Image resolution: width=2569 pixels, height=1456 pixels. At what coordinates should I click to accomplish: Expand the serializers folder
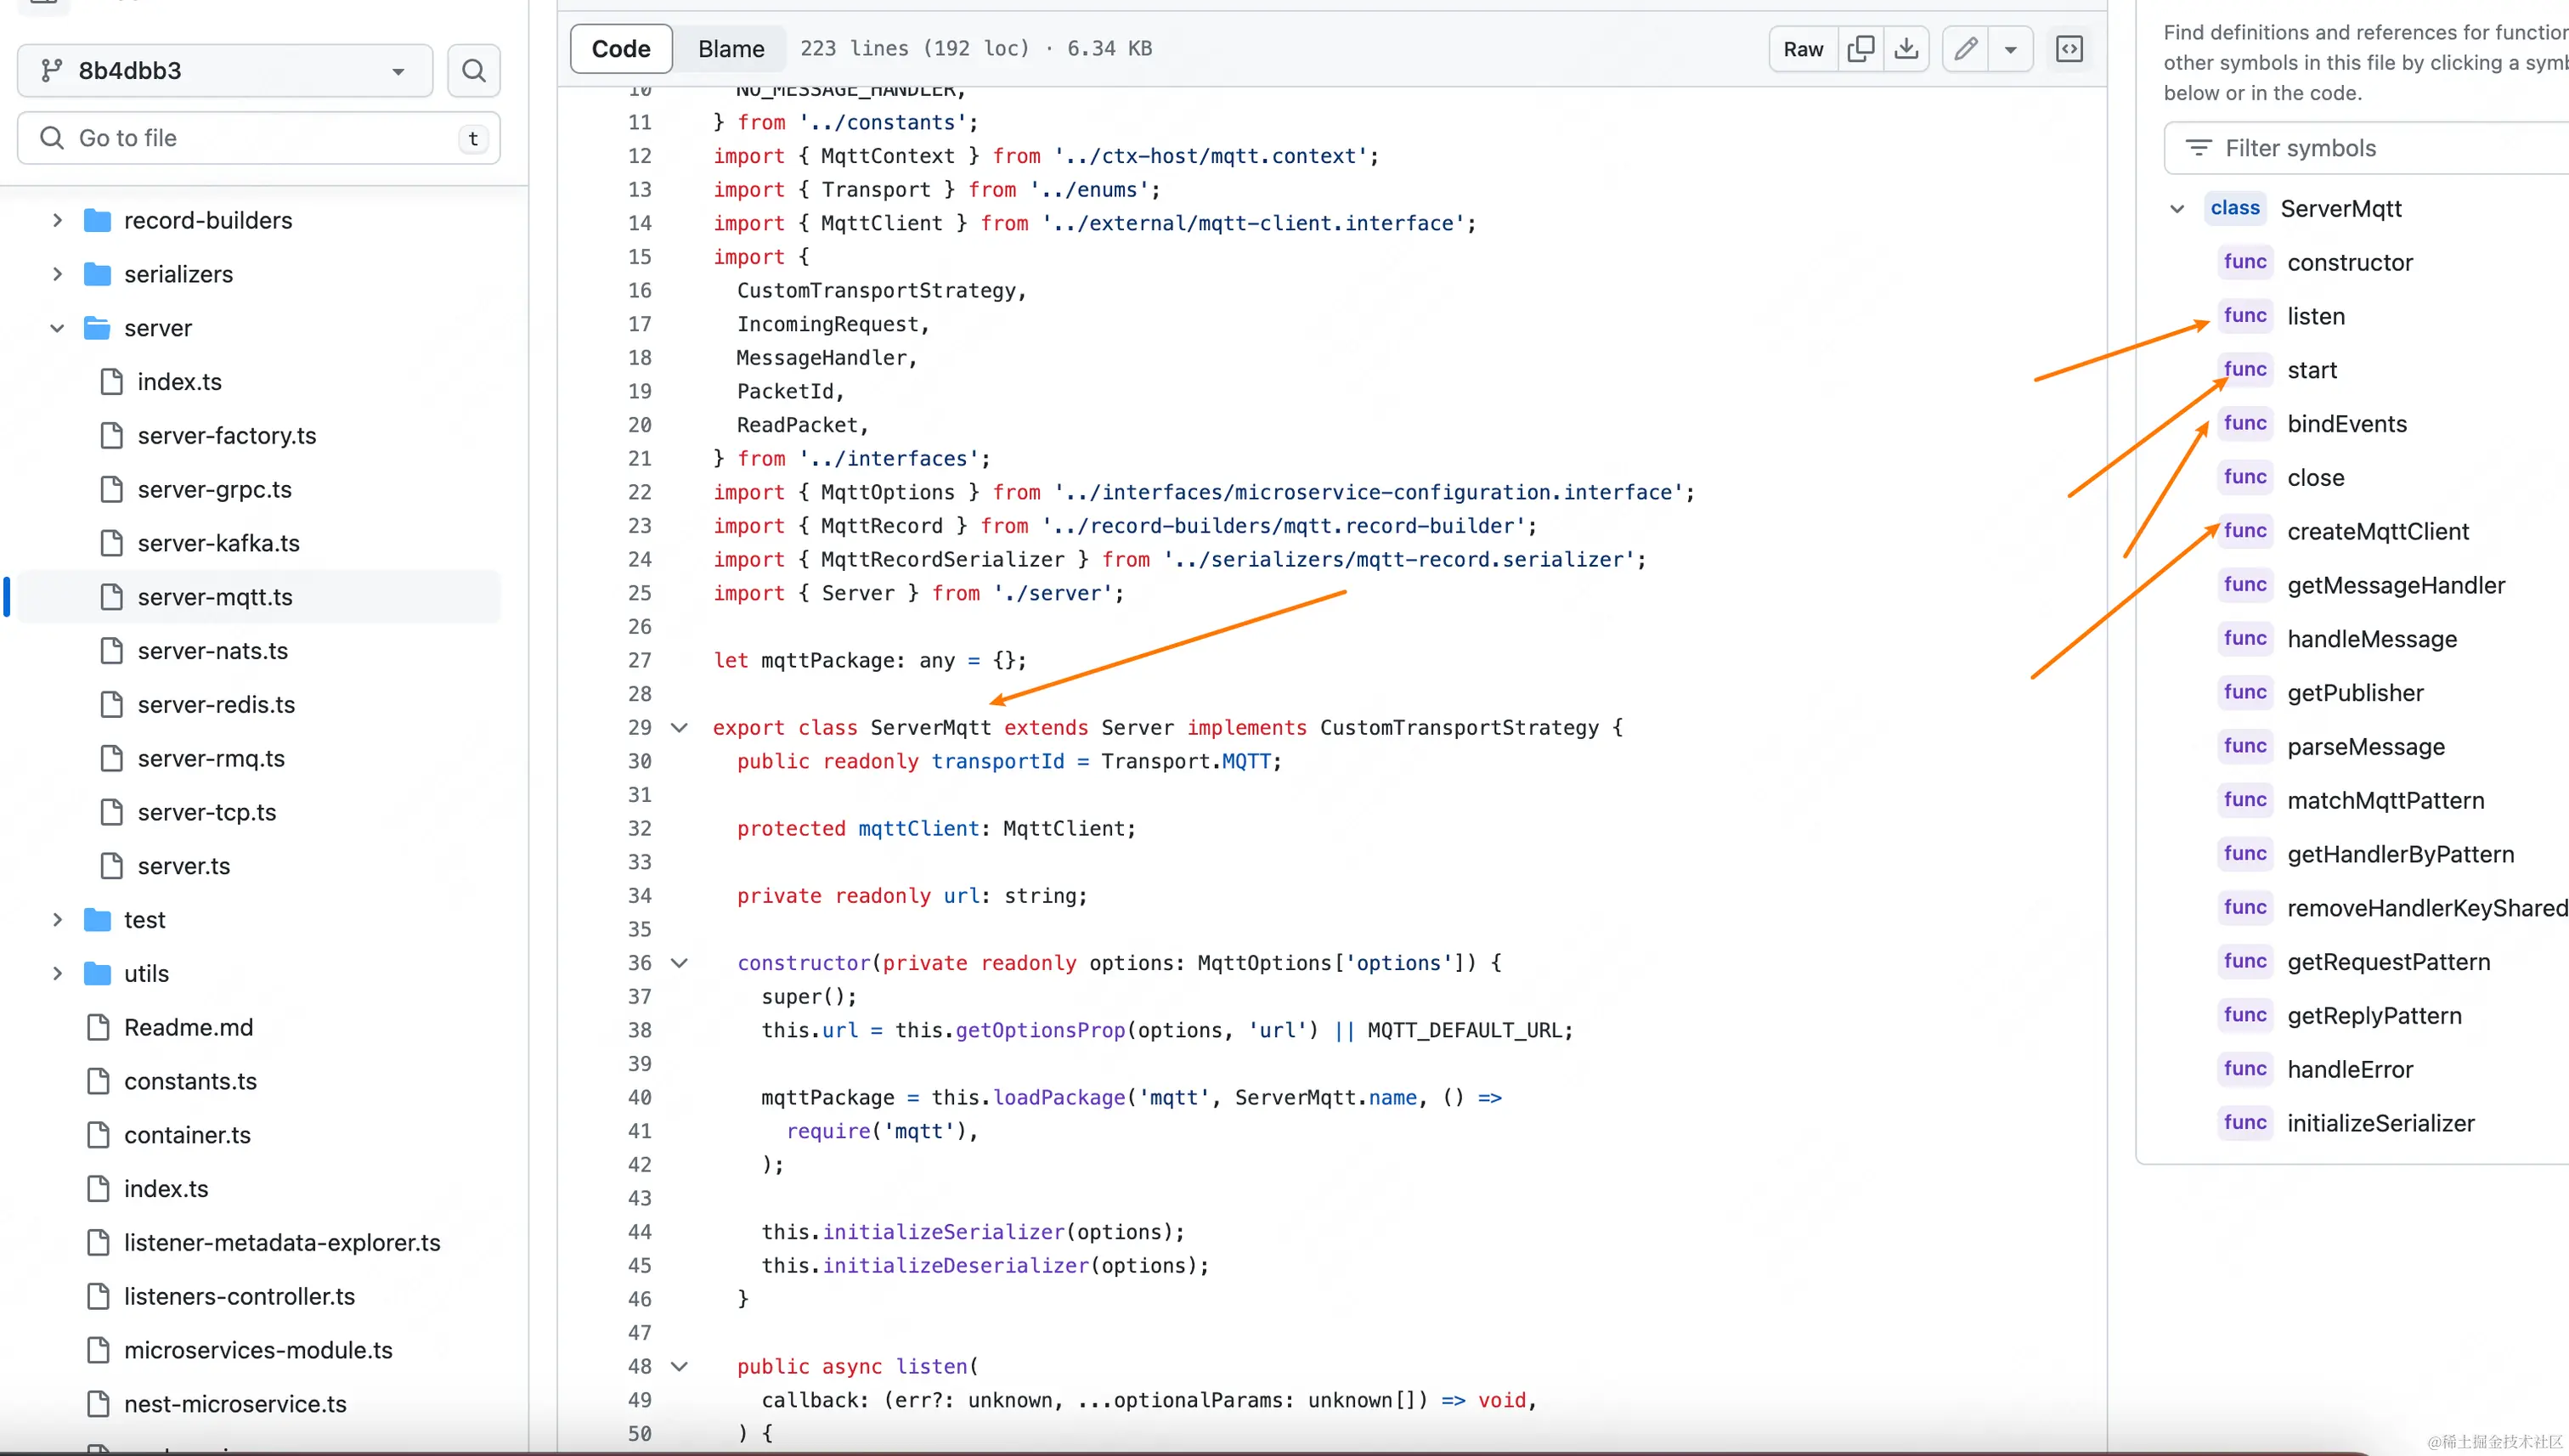point(57,274)
